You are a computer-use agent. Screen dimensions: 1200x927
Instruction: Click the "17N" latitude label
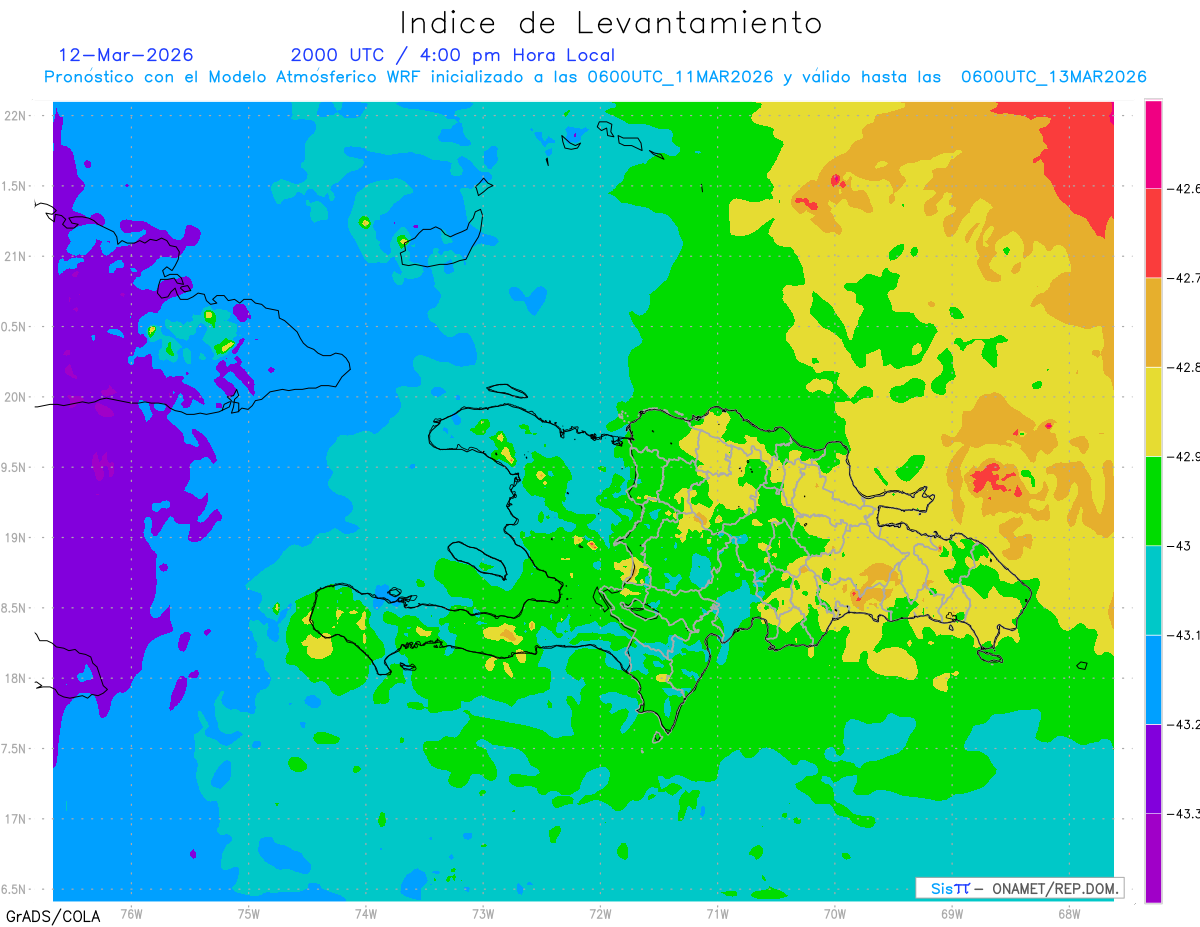(x=17, y=819)
